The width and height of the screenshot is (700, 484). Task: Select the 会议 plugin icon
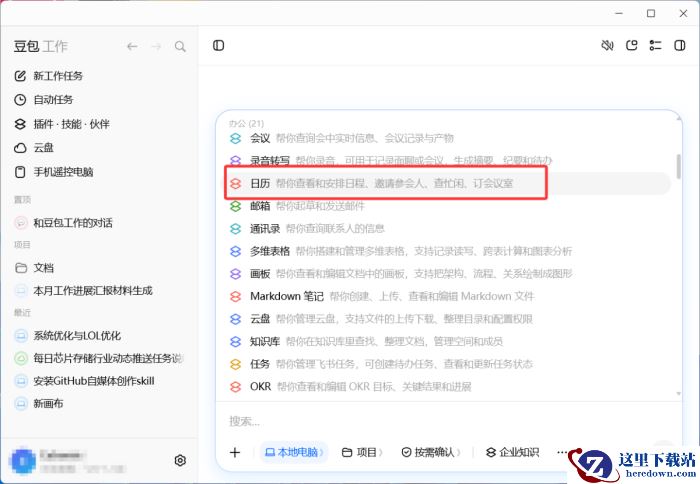[235, 138]
